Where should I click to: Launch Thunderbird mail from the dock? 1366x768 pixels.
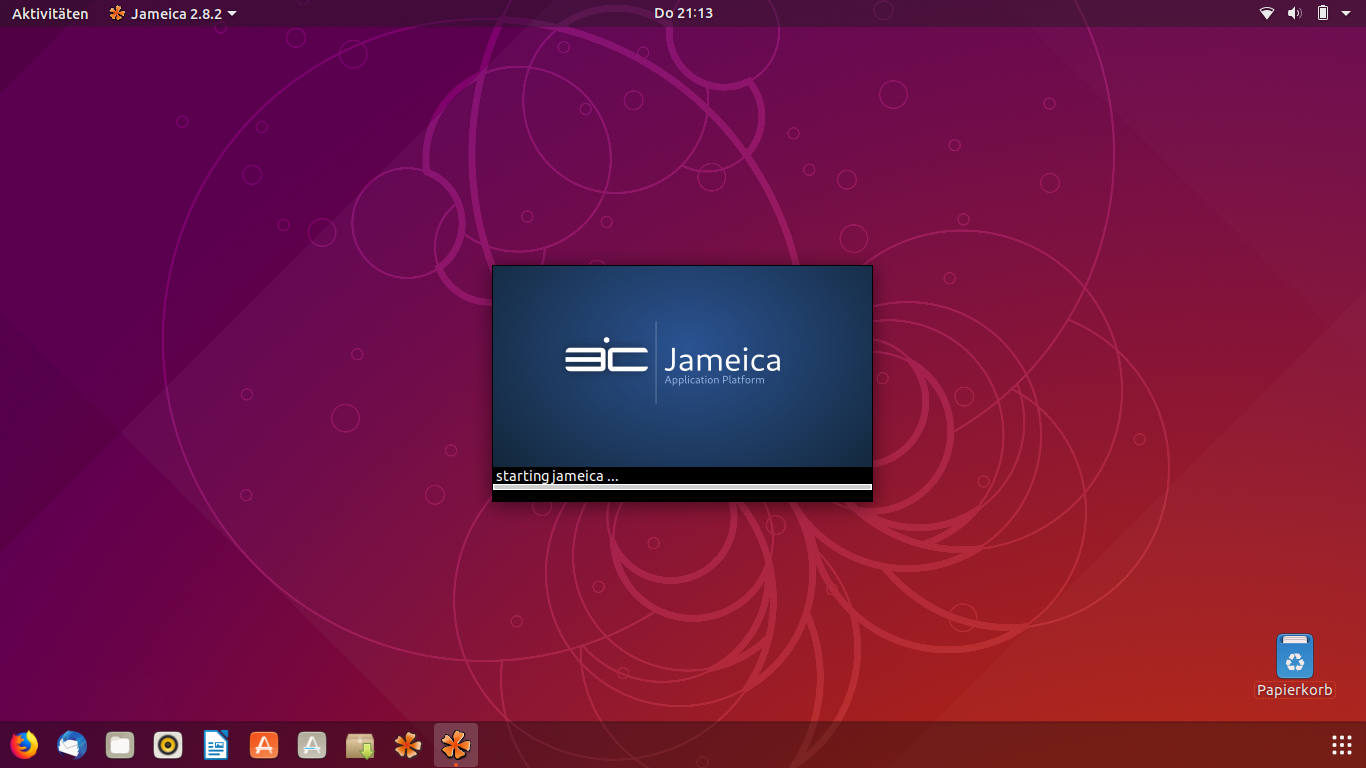pos(72,745)
